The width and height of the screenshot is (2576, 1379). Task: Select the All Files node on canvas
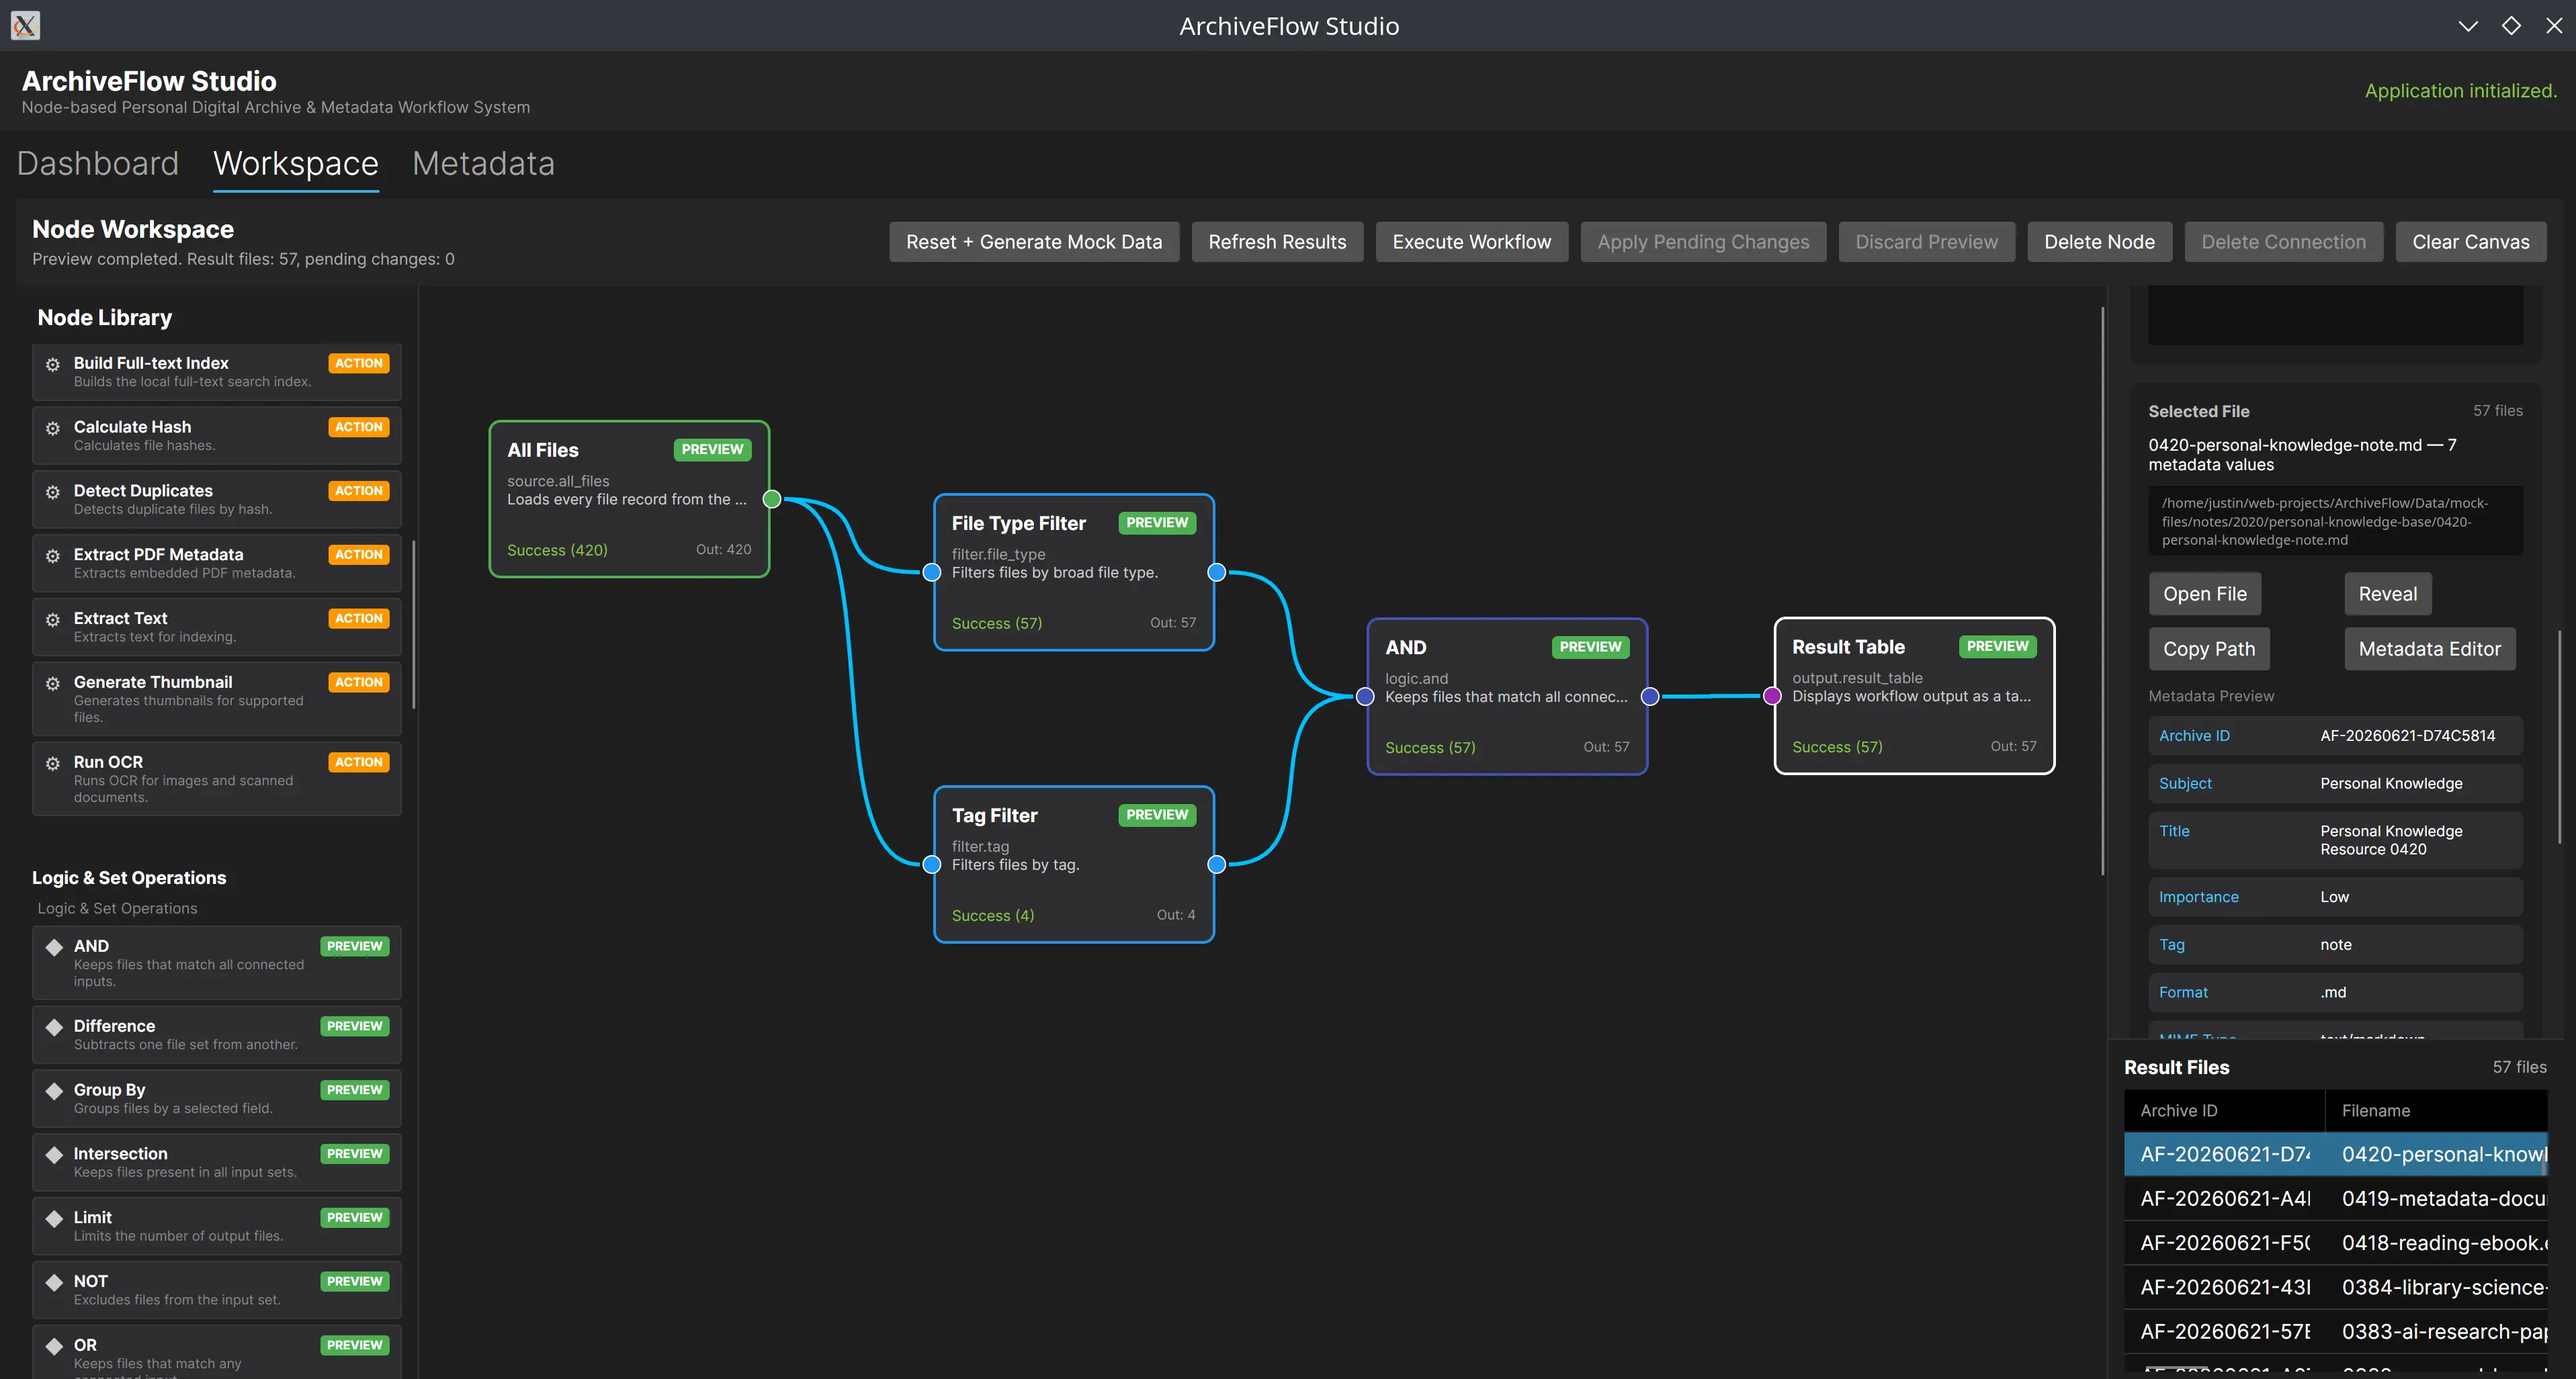point(629,499)
